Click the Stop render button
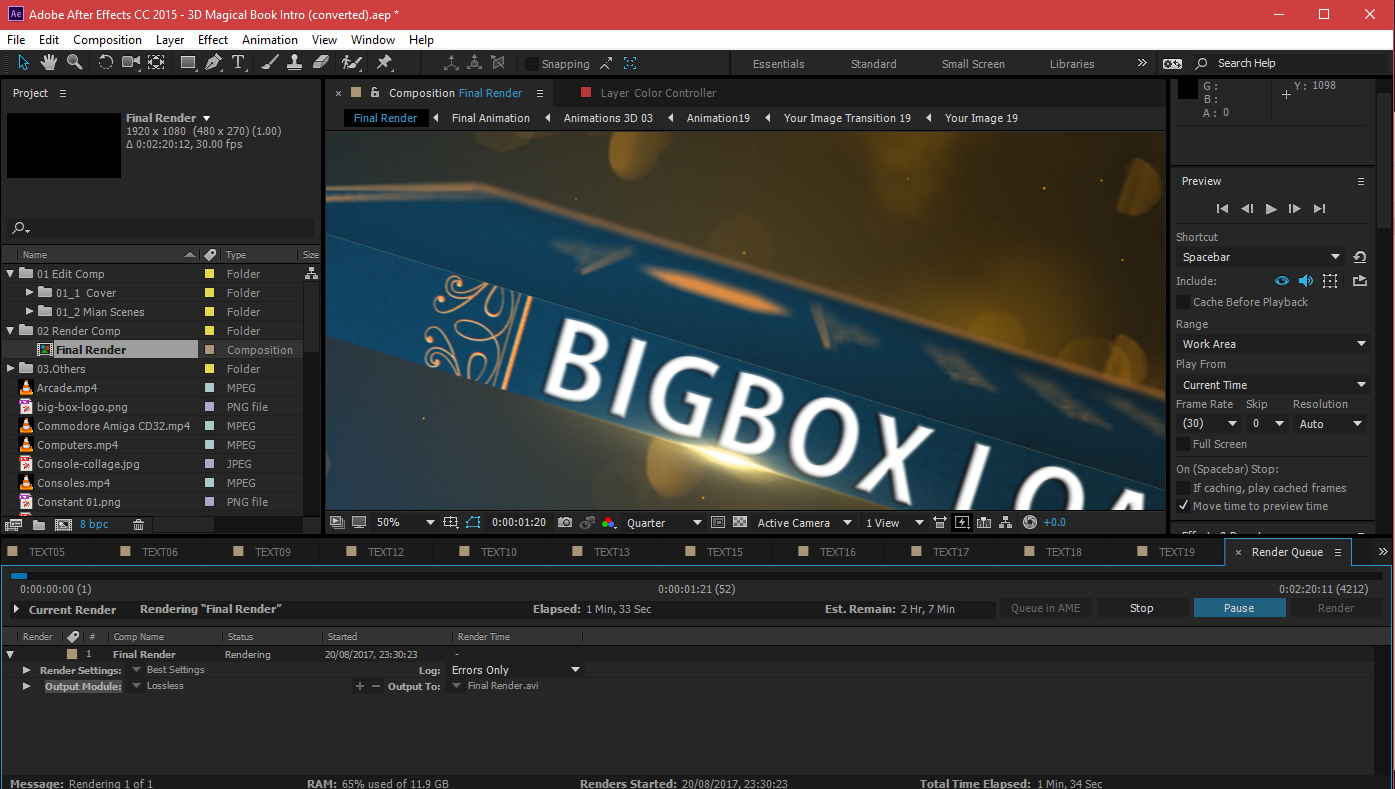1395x789 pixels. (x=1141, y=608)
